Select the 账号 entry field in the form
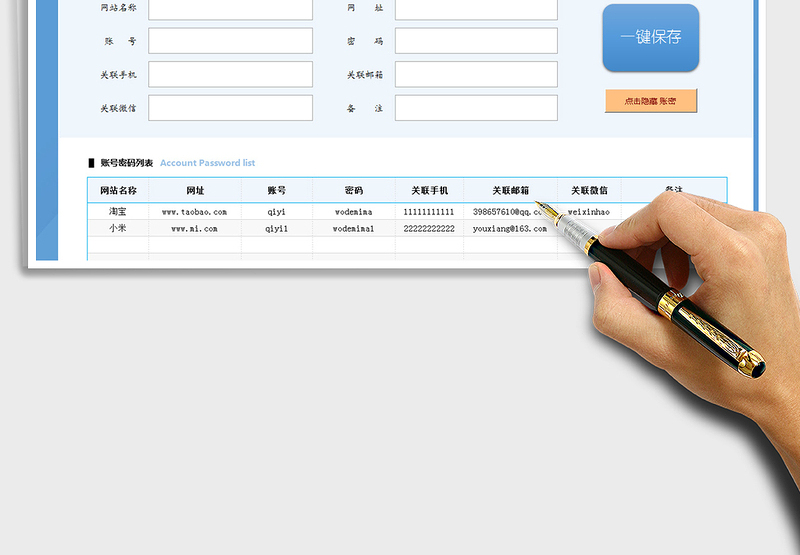Screen dimensions: 800x555 click(230, 41)
